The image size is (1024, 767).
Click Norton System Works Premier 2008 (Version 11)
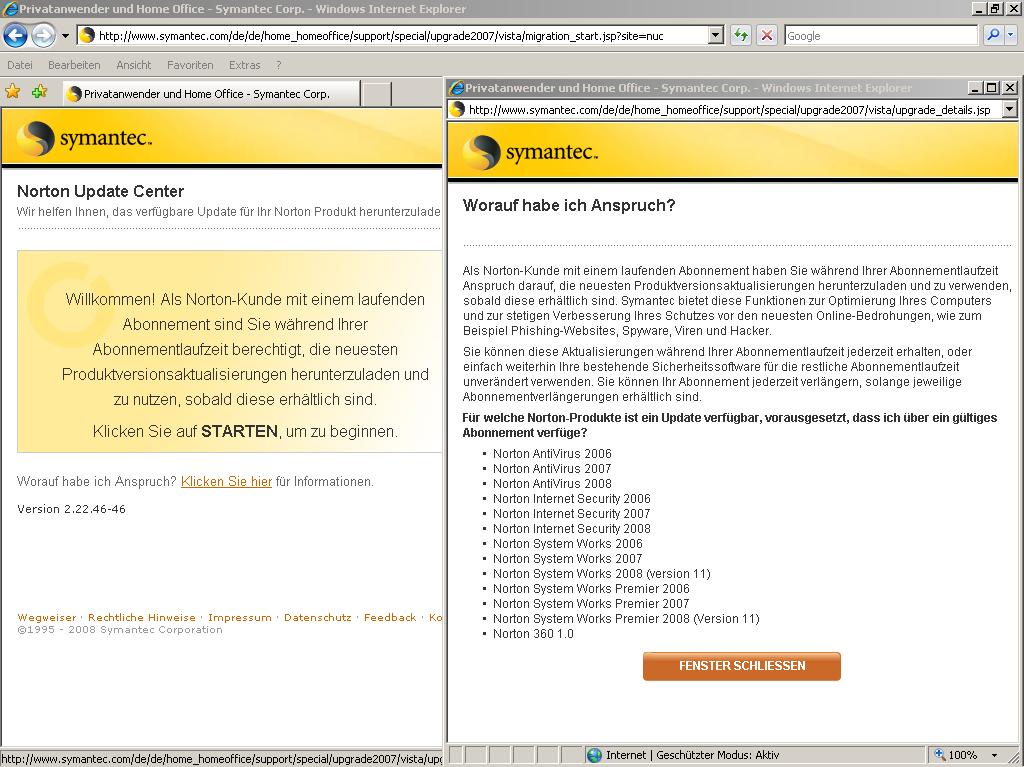coord(626,619)
